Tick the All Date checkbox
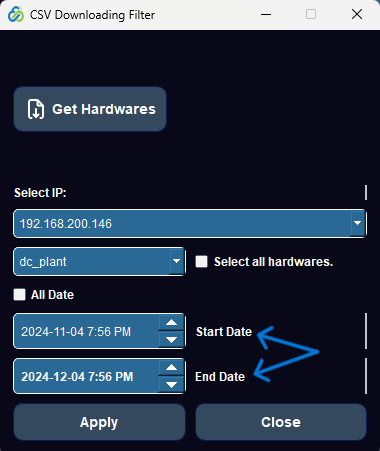The image size is (380, 451). (x=19, y=295)
